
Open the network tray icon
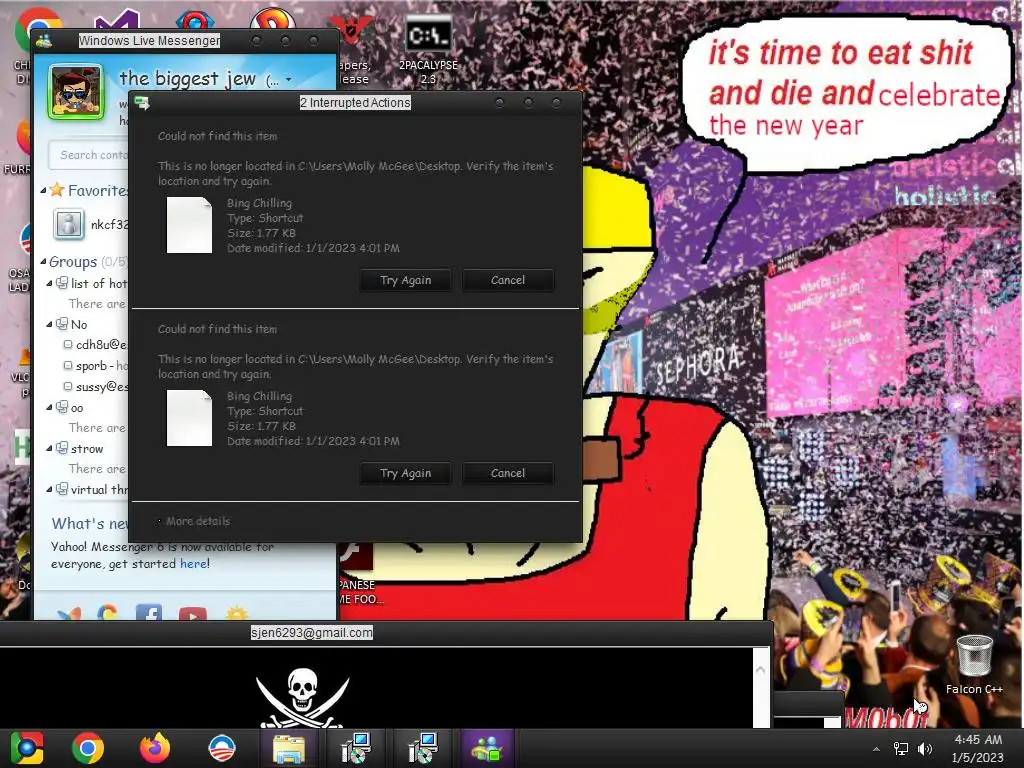point(901,749)
